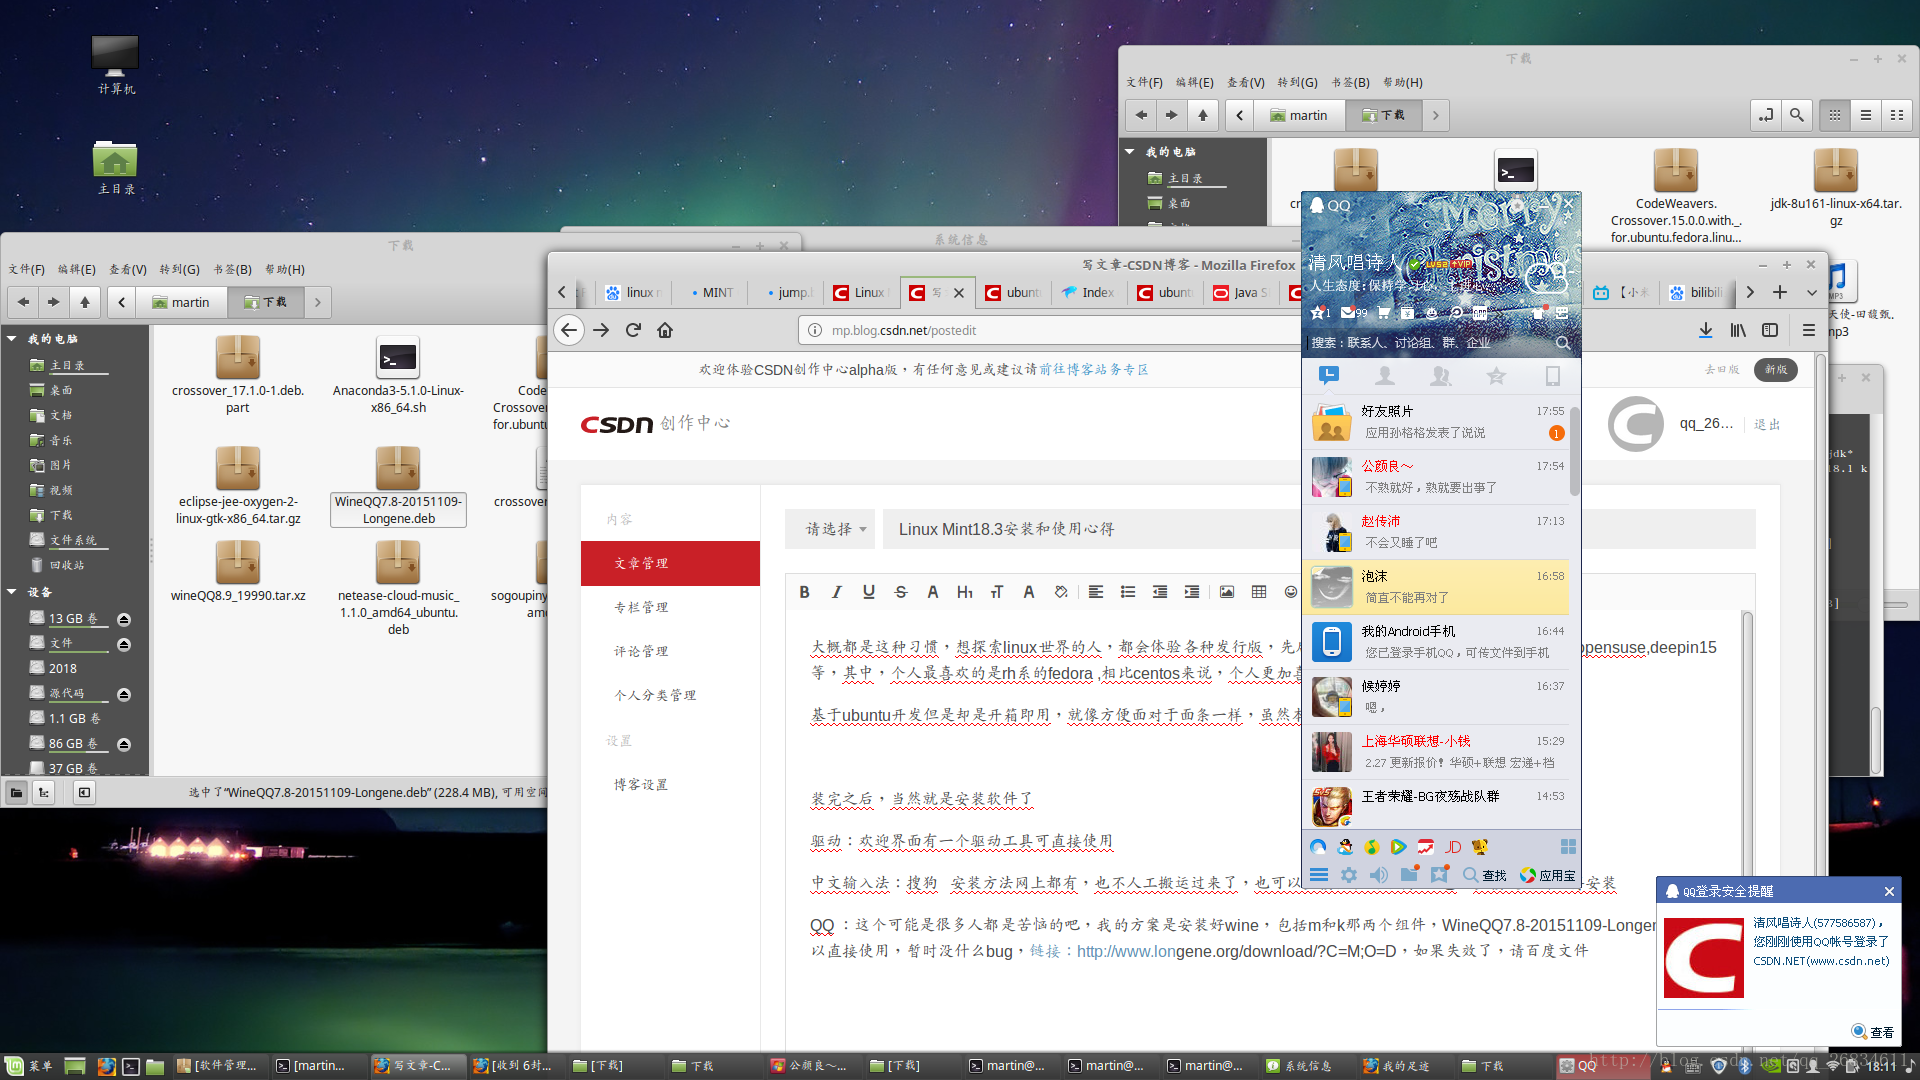1920x1080 pixels.
Task: Eject the 86 GB 卷 volume
Action: pyautogui.click(x=124, y=744)
